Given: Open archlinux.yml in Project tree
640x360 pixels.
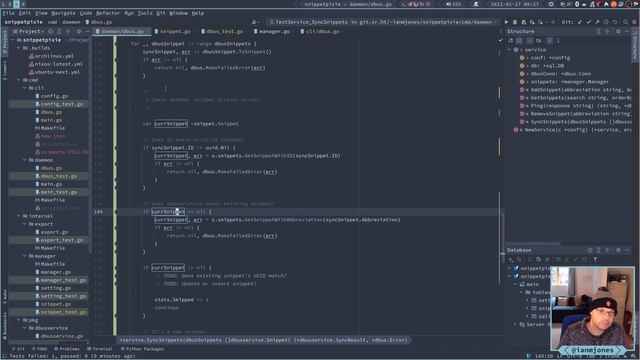Looking at the screenshot, I should 54,56.
